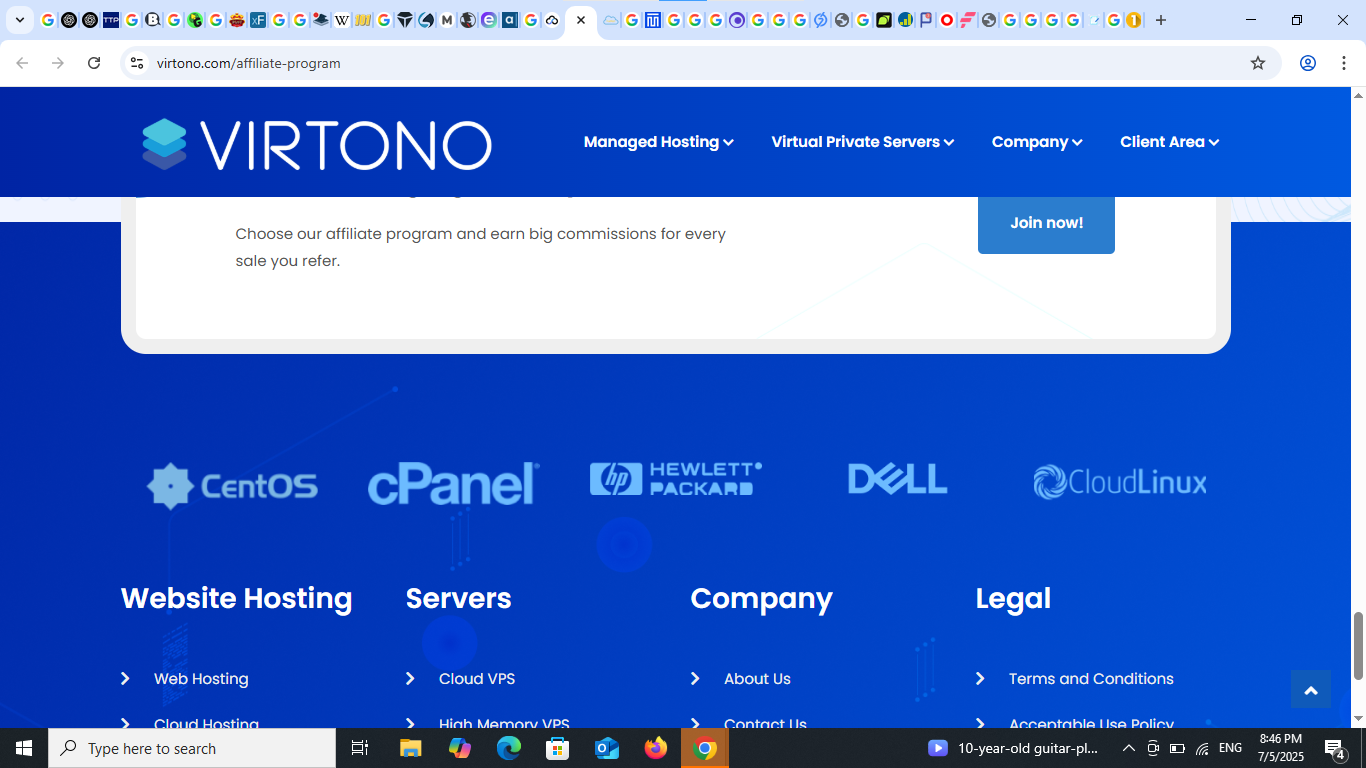Click the browser forward arrow
Image resolution: width=1366 pixels, height=768 pixels.
pos(58,63)
